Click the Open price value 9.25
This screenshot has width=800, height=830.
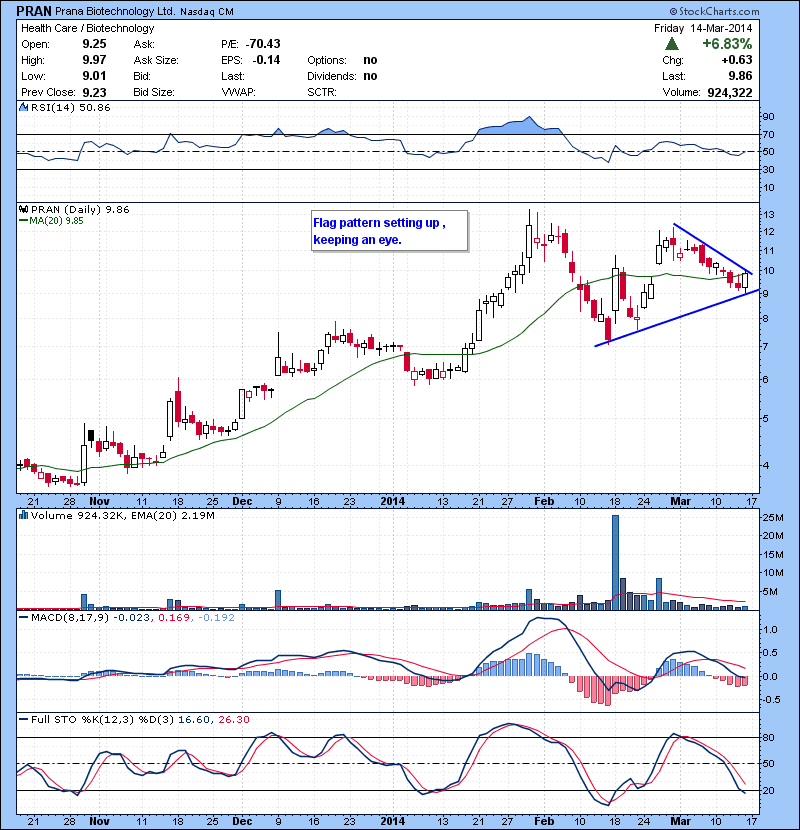tap(94, 44)
